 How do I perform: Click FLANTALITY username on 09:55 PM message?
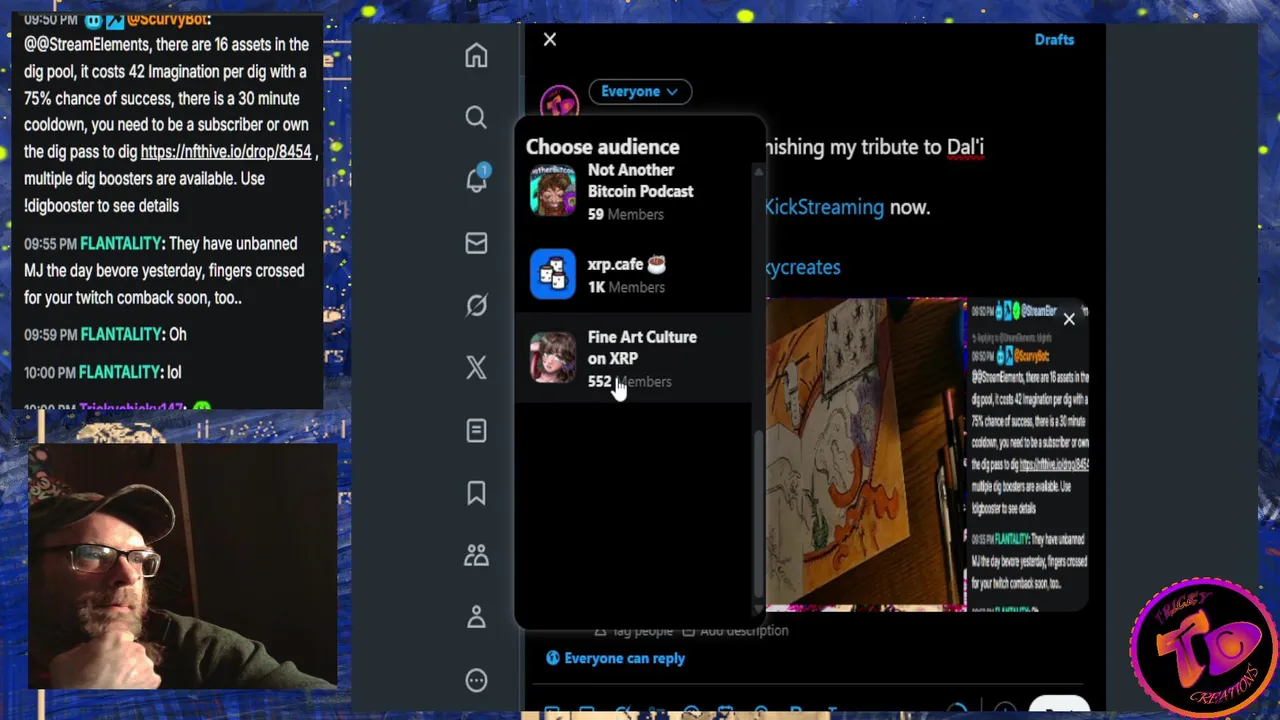pos(120,244)
